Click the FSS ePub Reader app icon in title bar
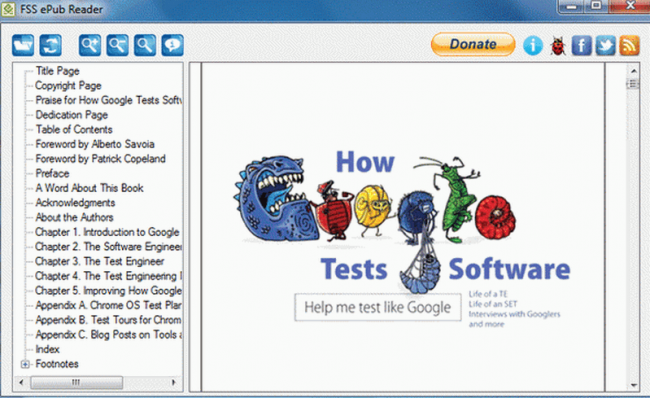Screen dimensions: 650x398 pyautogui.click(x=8, y=9)
